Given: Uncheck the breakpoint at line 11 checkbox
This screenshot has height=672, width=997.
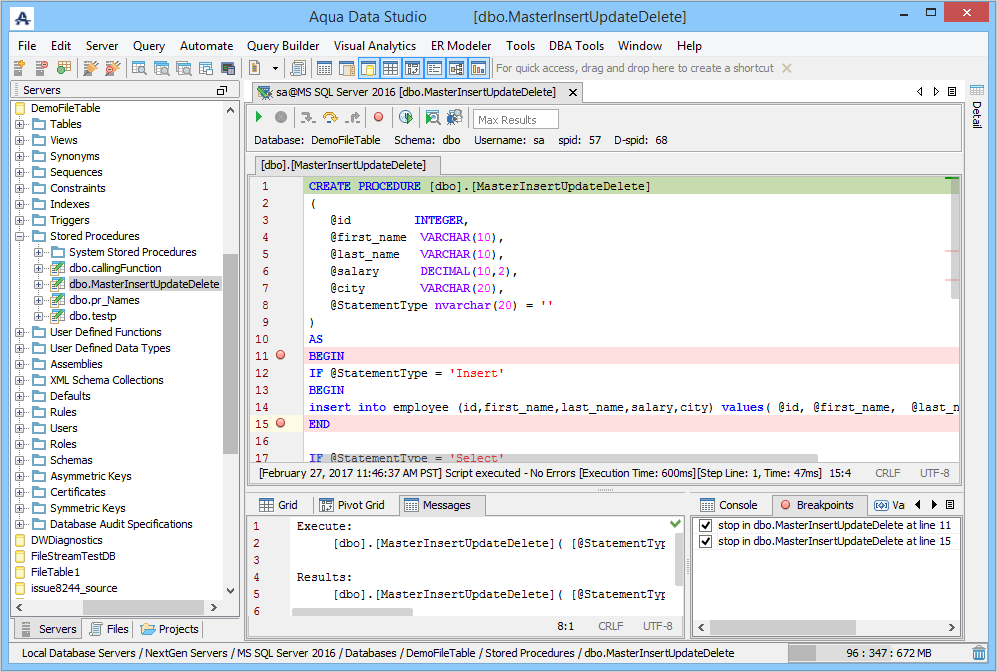Looking at the screenshot, I should [x=706, y=525].
